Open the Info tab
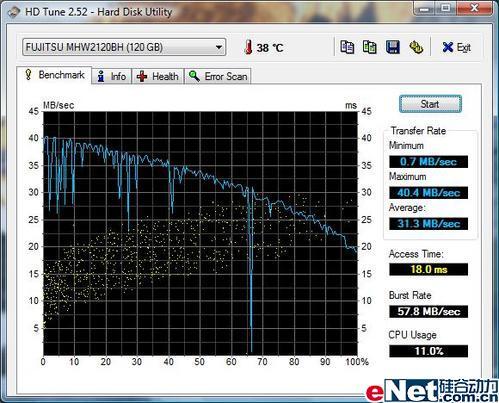 click(112, 76)
